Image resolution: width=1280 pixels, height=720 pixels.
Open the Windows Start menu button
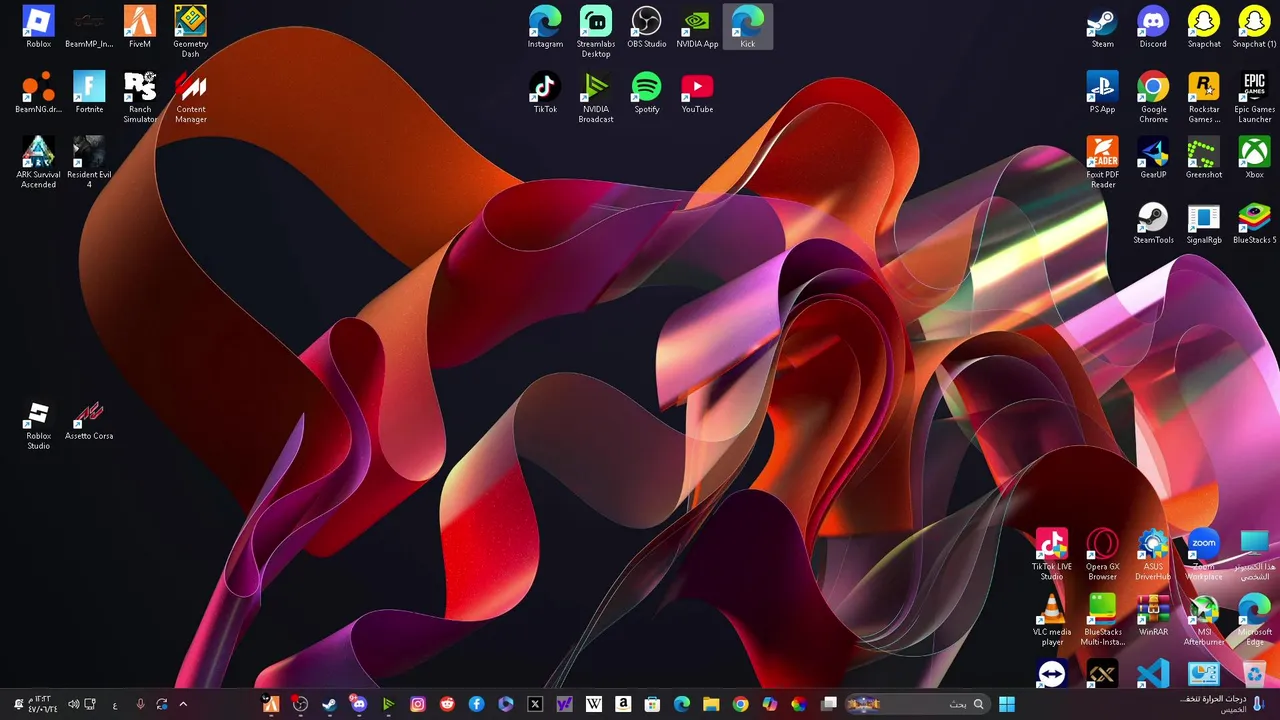click(x=1007, y=704)
